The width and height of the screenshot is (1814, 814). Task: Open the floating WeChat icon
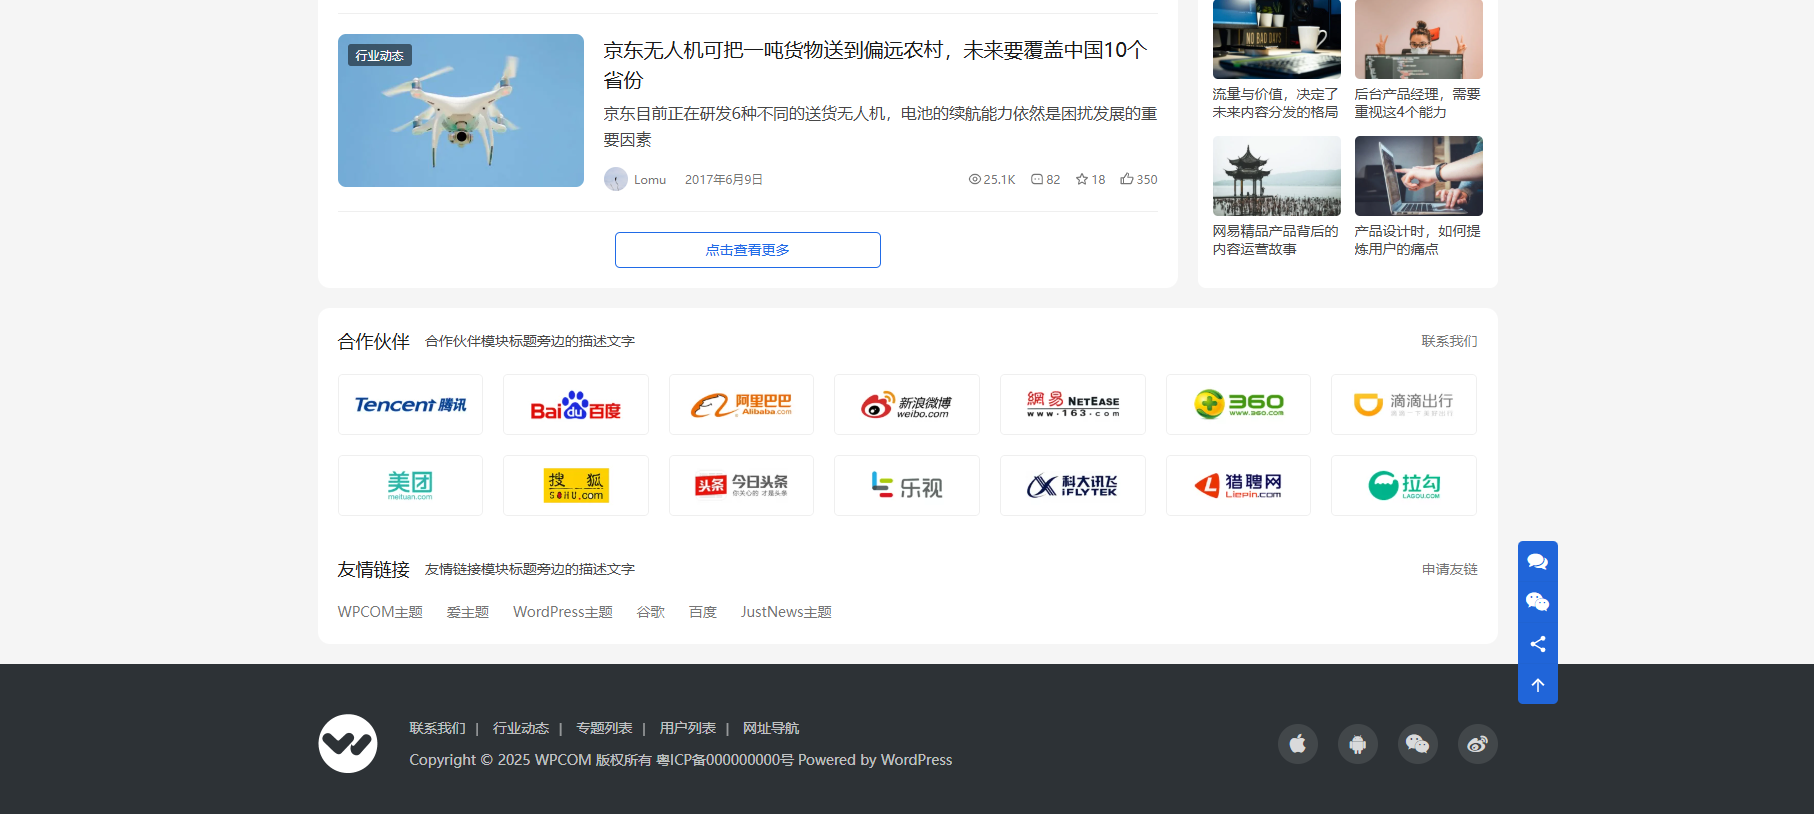[1537, 602]
